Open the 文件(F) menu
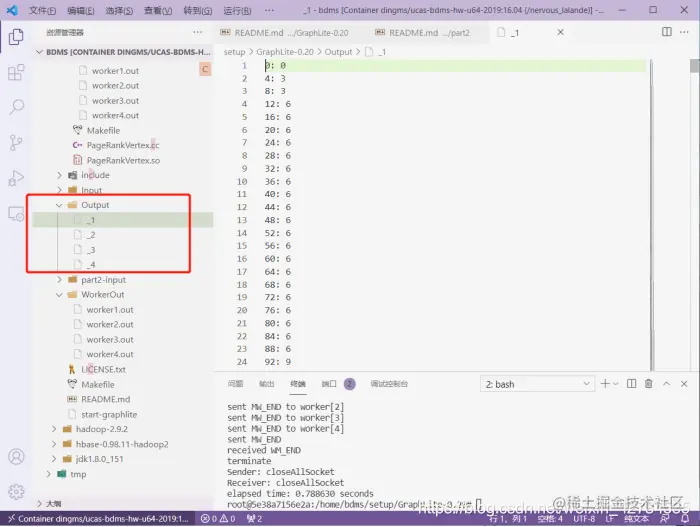 pyautogui.click(x=42, y=10)
